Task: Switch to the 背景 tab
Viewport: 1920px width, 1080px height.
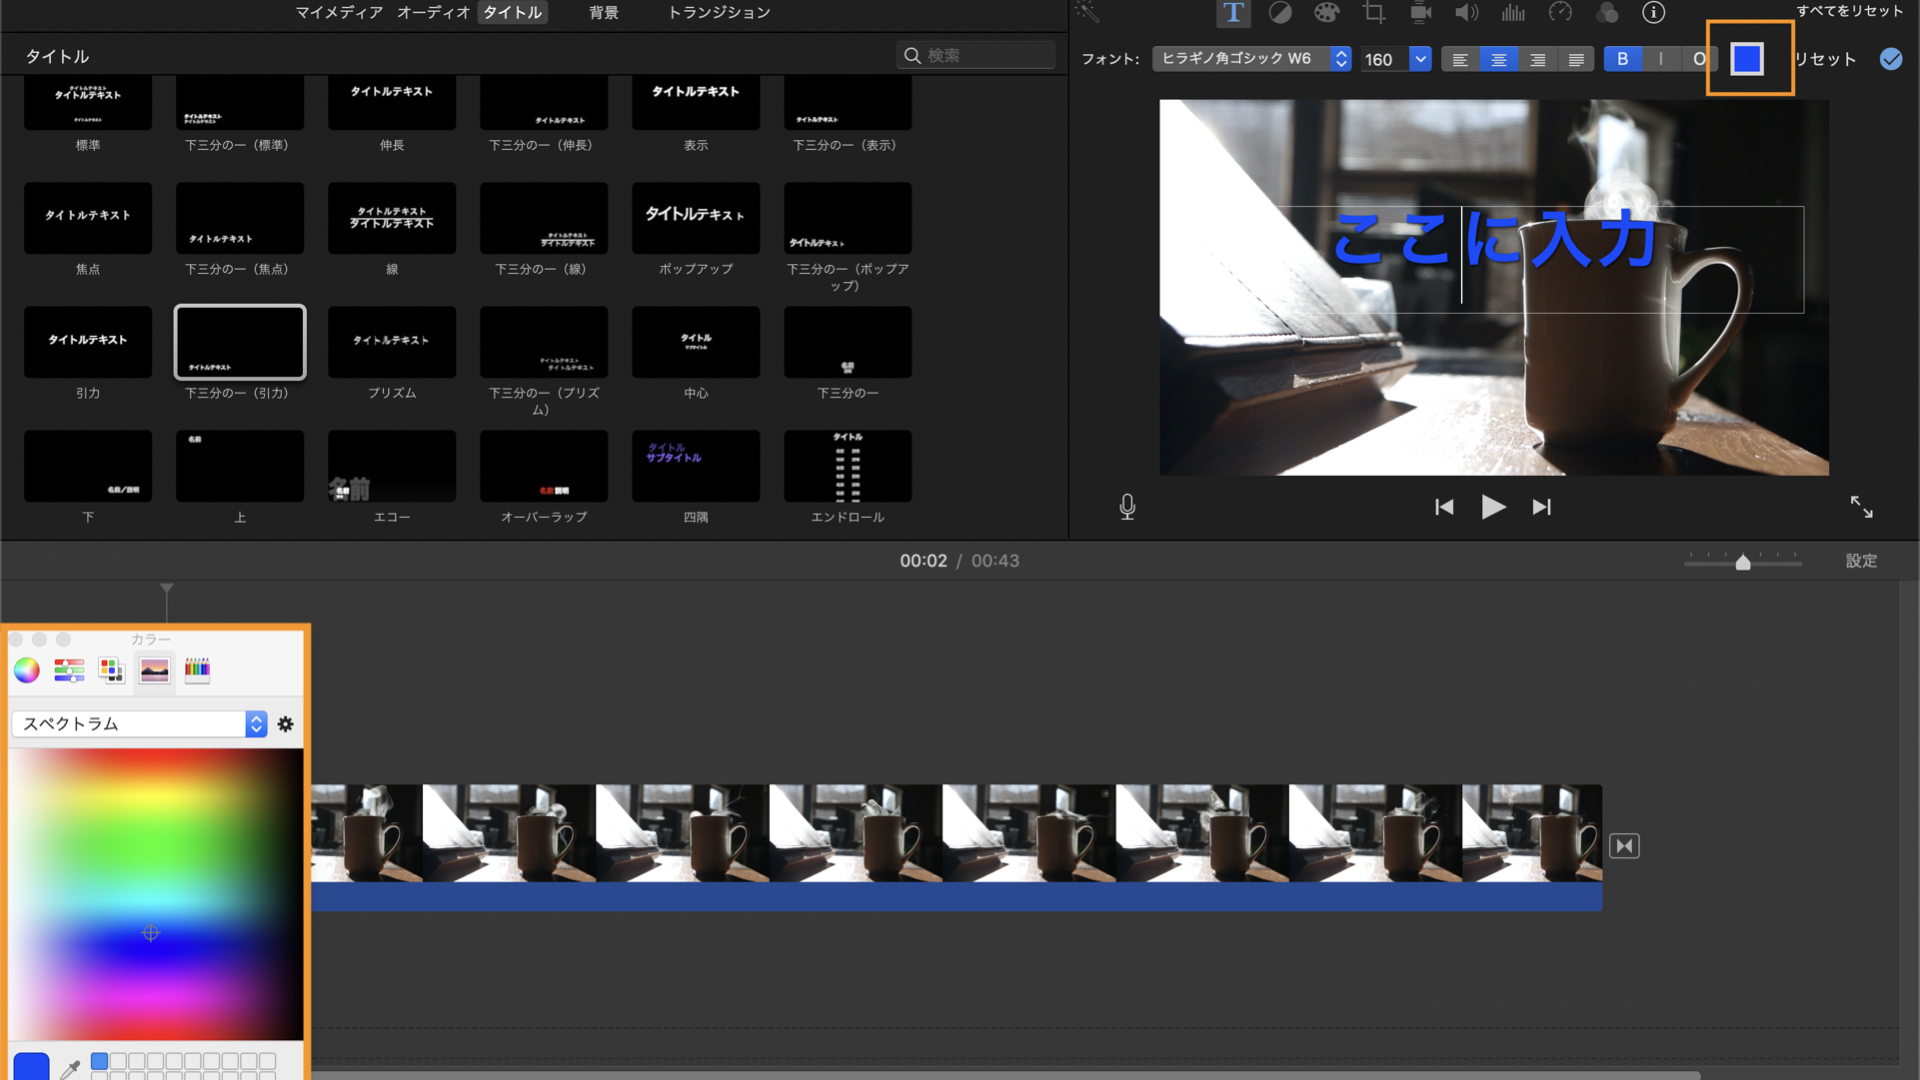Action: (603, 12)
